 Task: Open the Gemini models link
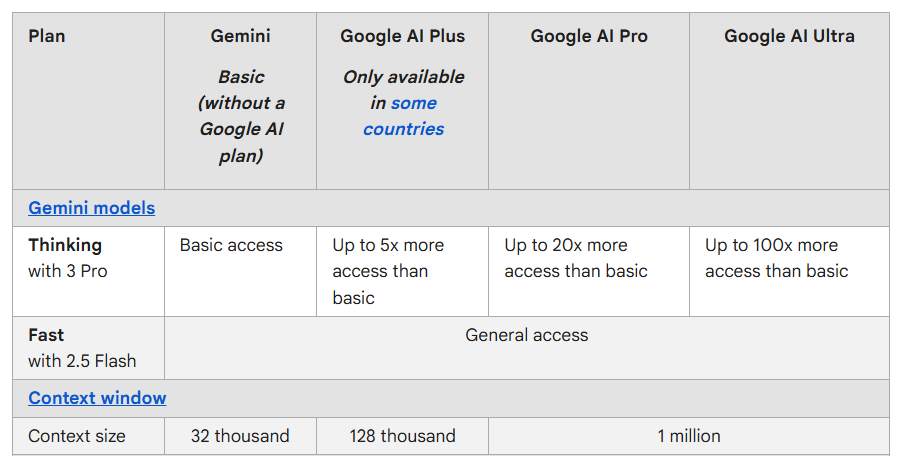(x=91, y=208)
